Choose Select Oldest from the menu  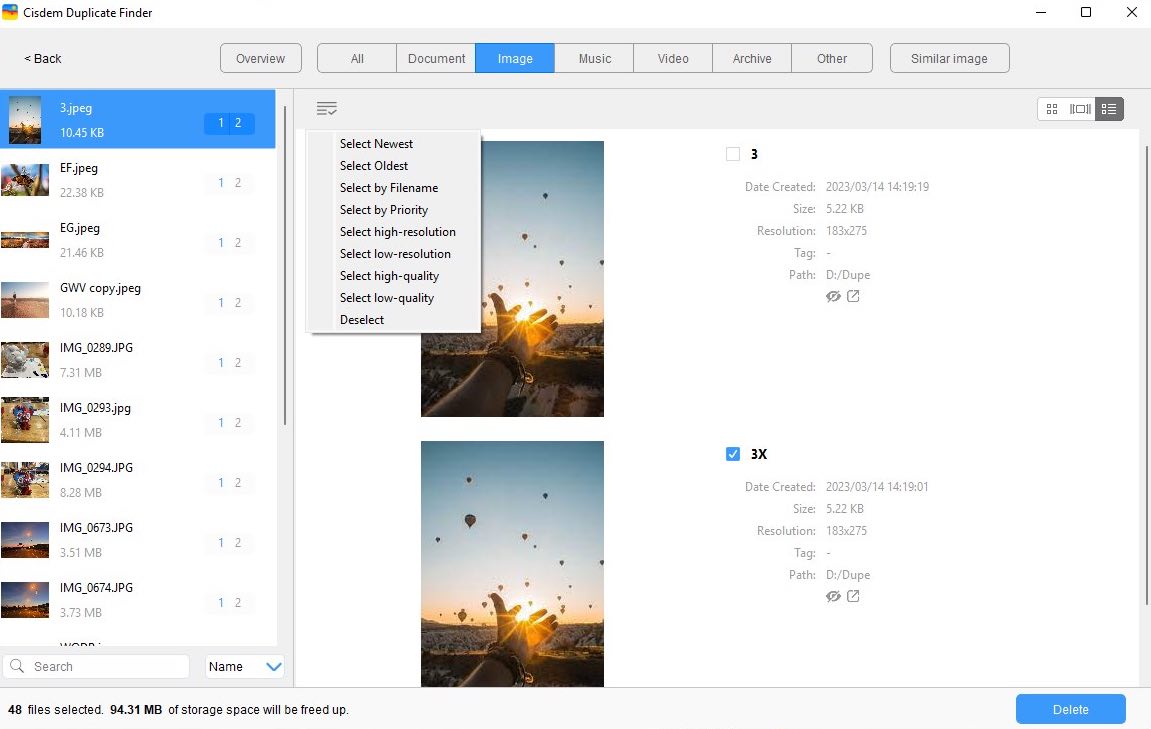[374, 166]
